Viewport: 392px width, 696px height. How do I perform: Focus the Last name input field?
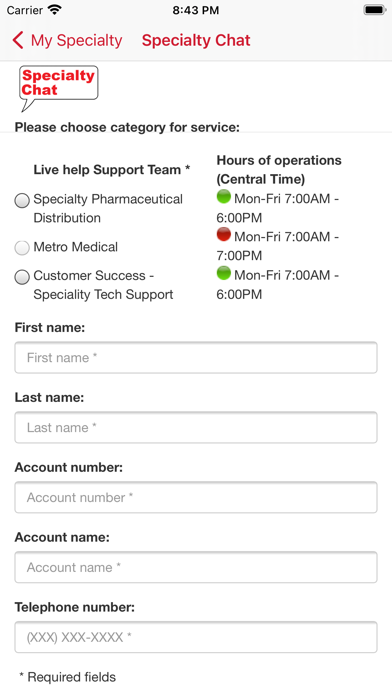[196, 427]
